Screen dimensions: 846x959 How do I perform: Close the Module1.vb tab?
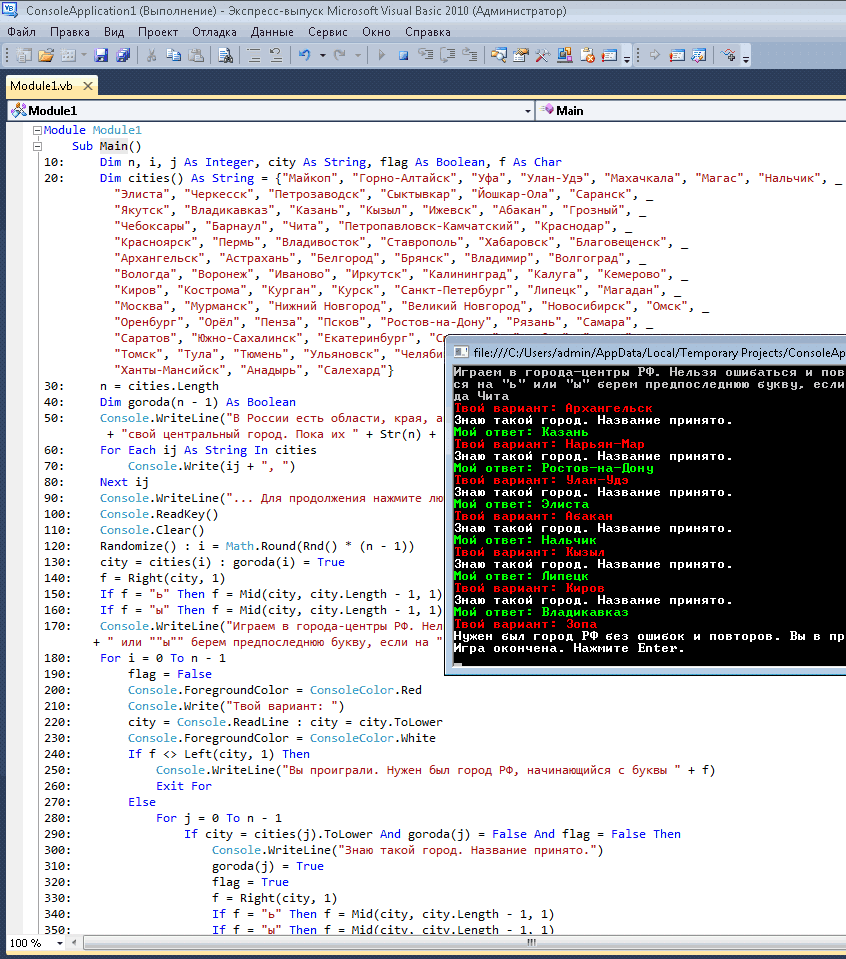[x=88, y=86]
